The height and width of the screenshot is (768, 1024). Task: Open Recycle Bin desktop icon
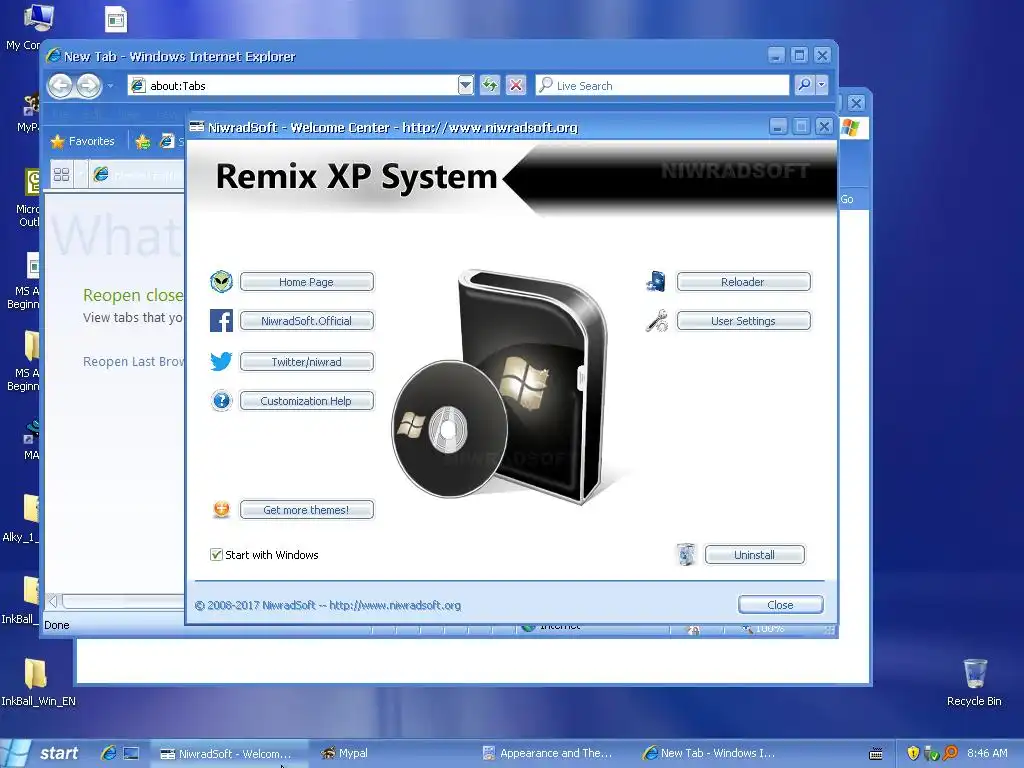pyautogui.click(x=974, y=682)
